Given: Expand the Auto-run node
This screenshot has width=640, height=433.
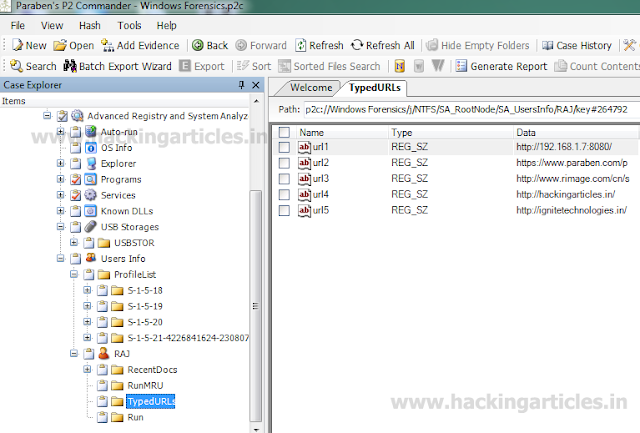Looking at the screenshot, I should pyautogui.click(x=60, y=131).
